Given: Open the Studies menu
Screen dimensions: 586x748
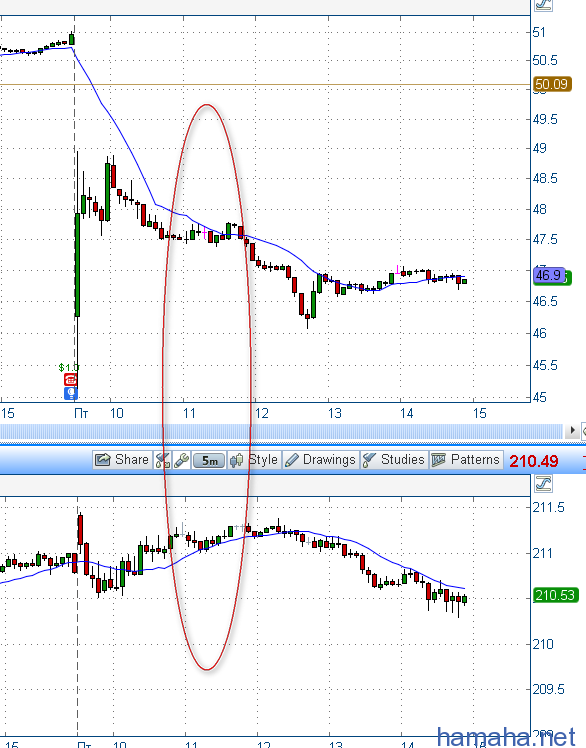Looking at the screenshot, I should (x=394, y=460).
